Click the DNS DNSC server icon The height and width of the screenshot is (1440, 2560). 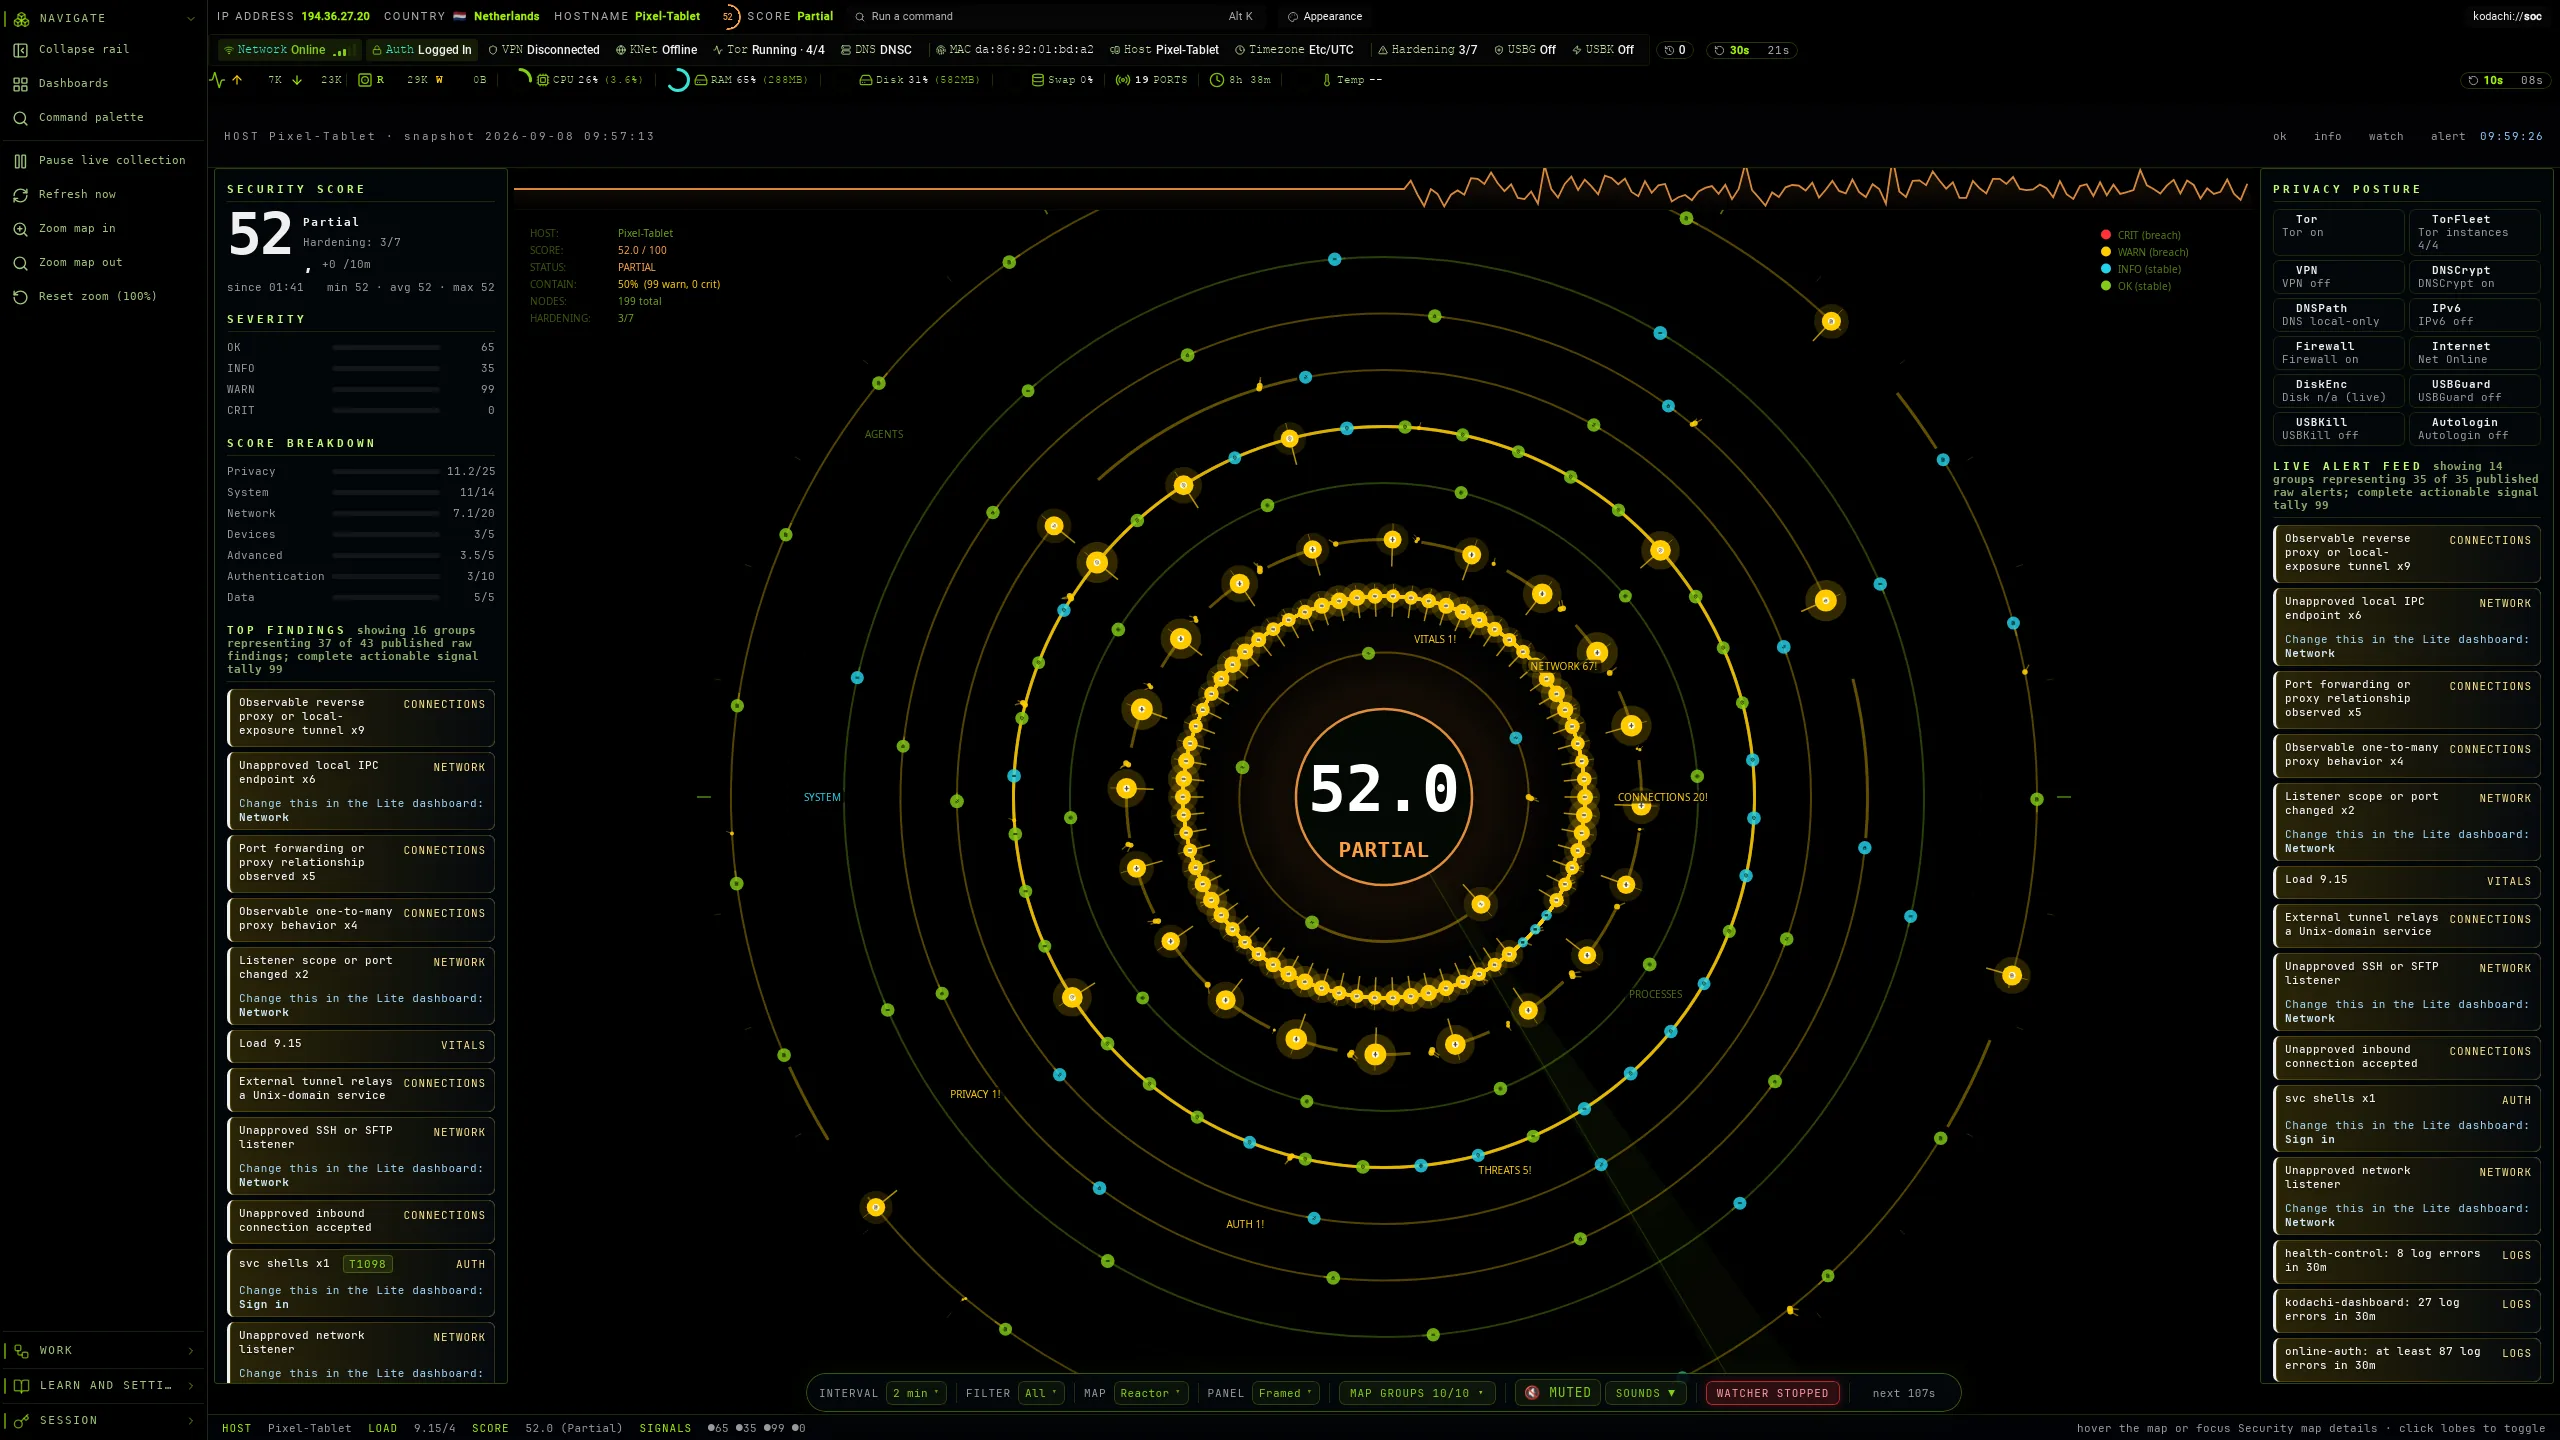click(x=846, y=50)
